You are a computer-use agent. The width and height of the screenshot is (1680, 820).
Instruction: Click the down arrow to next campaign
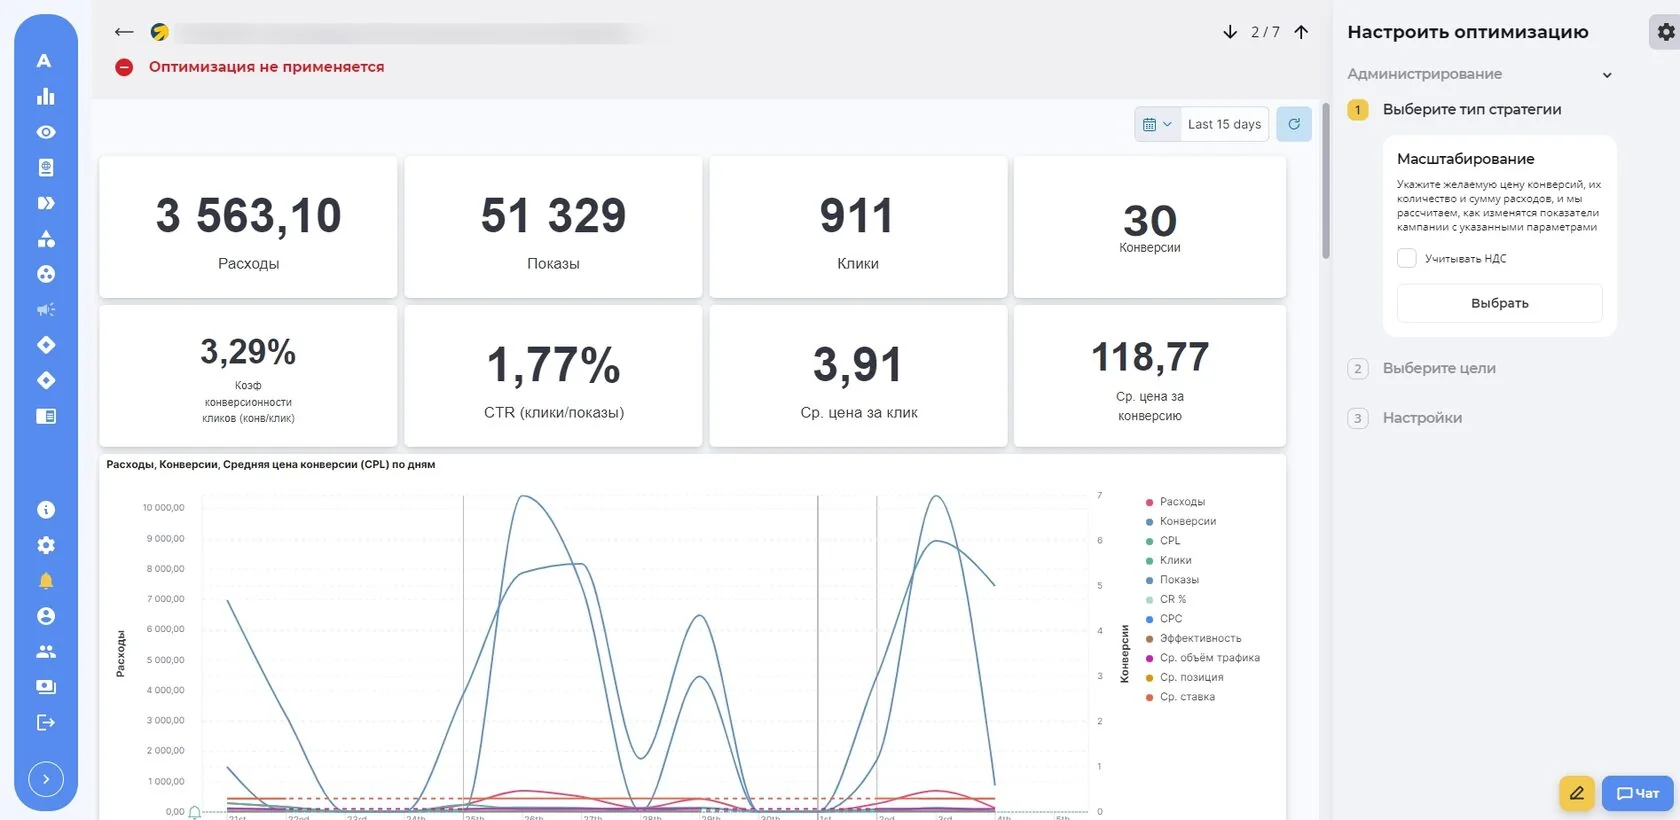[x=1230, y=32]
